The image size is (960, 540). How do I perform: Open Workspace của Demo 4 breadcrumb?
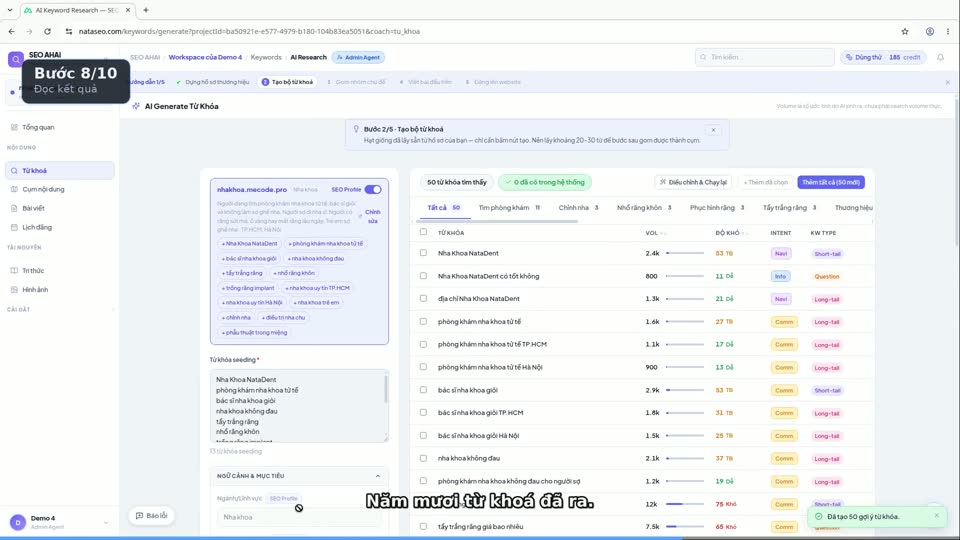[x=205, y=57]
